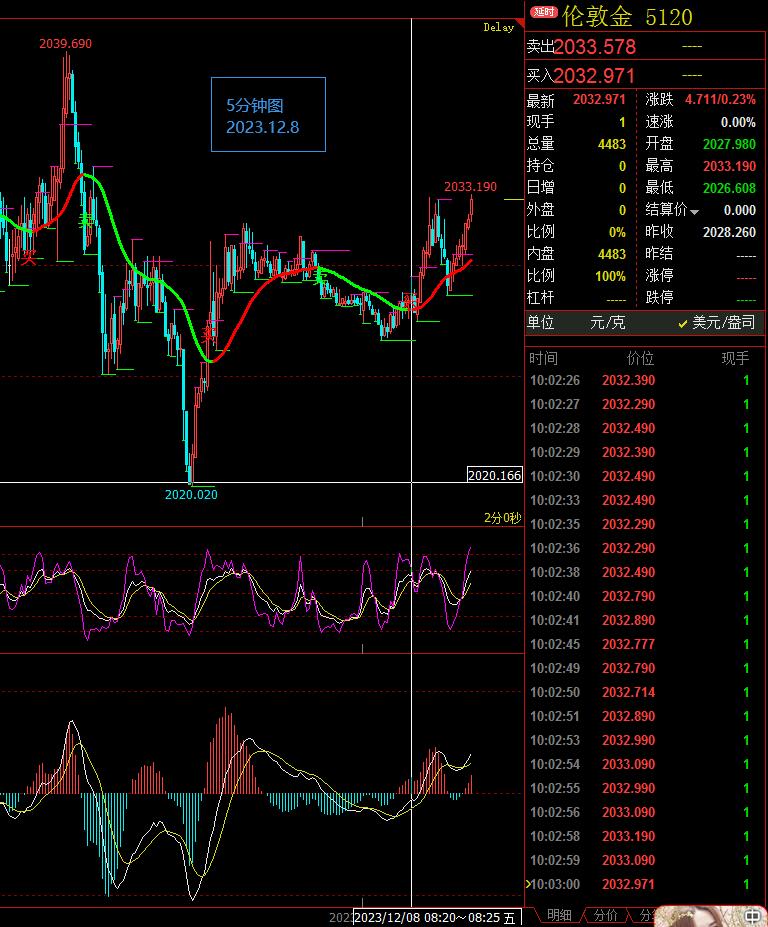This screenshot has height=927, width=768.
Task: Click the 最低 value 2026.608
Action: pos(729,188)
